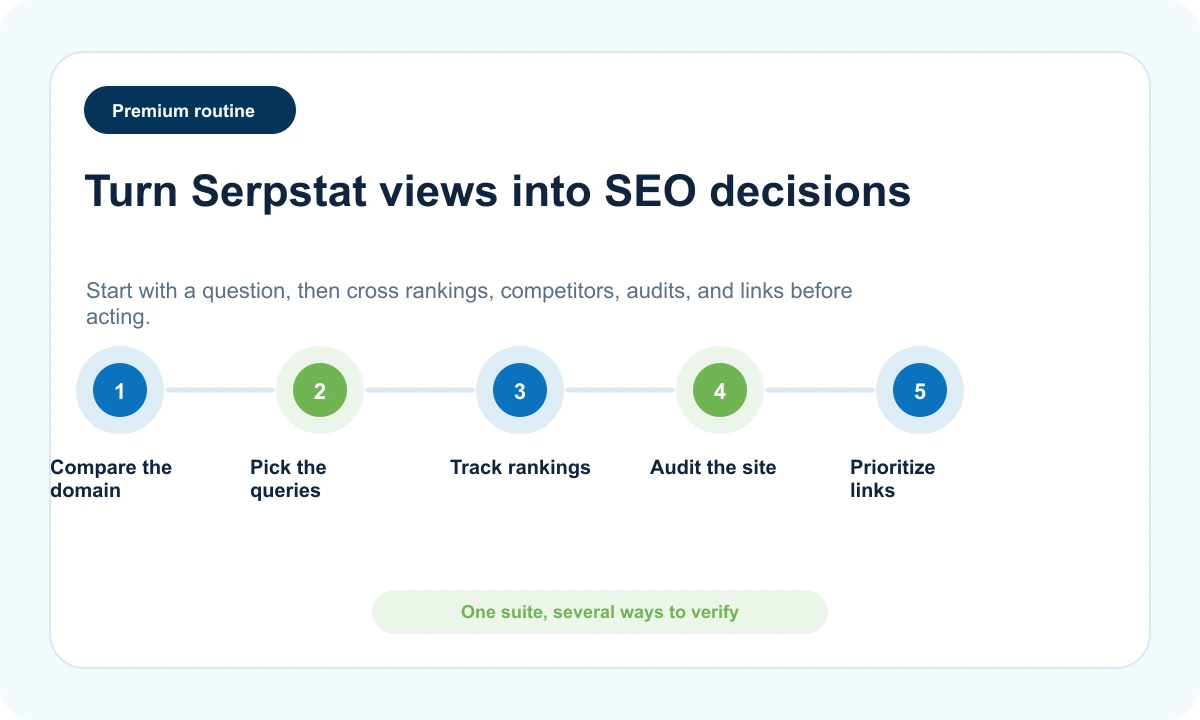
Task: Select the green step 2 circle
Action: click(320, 390)
